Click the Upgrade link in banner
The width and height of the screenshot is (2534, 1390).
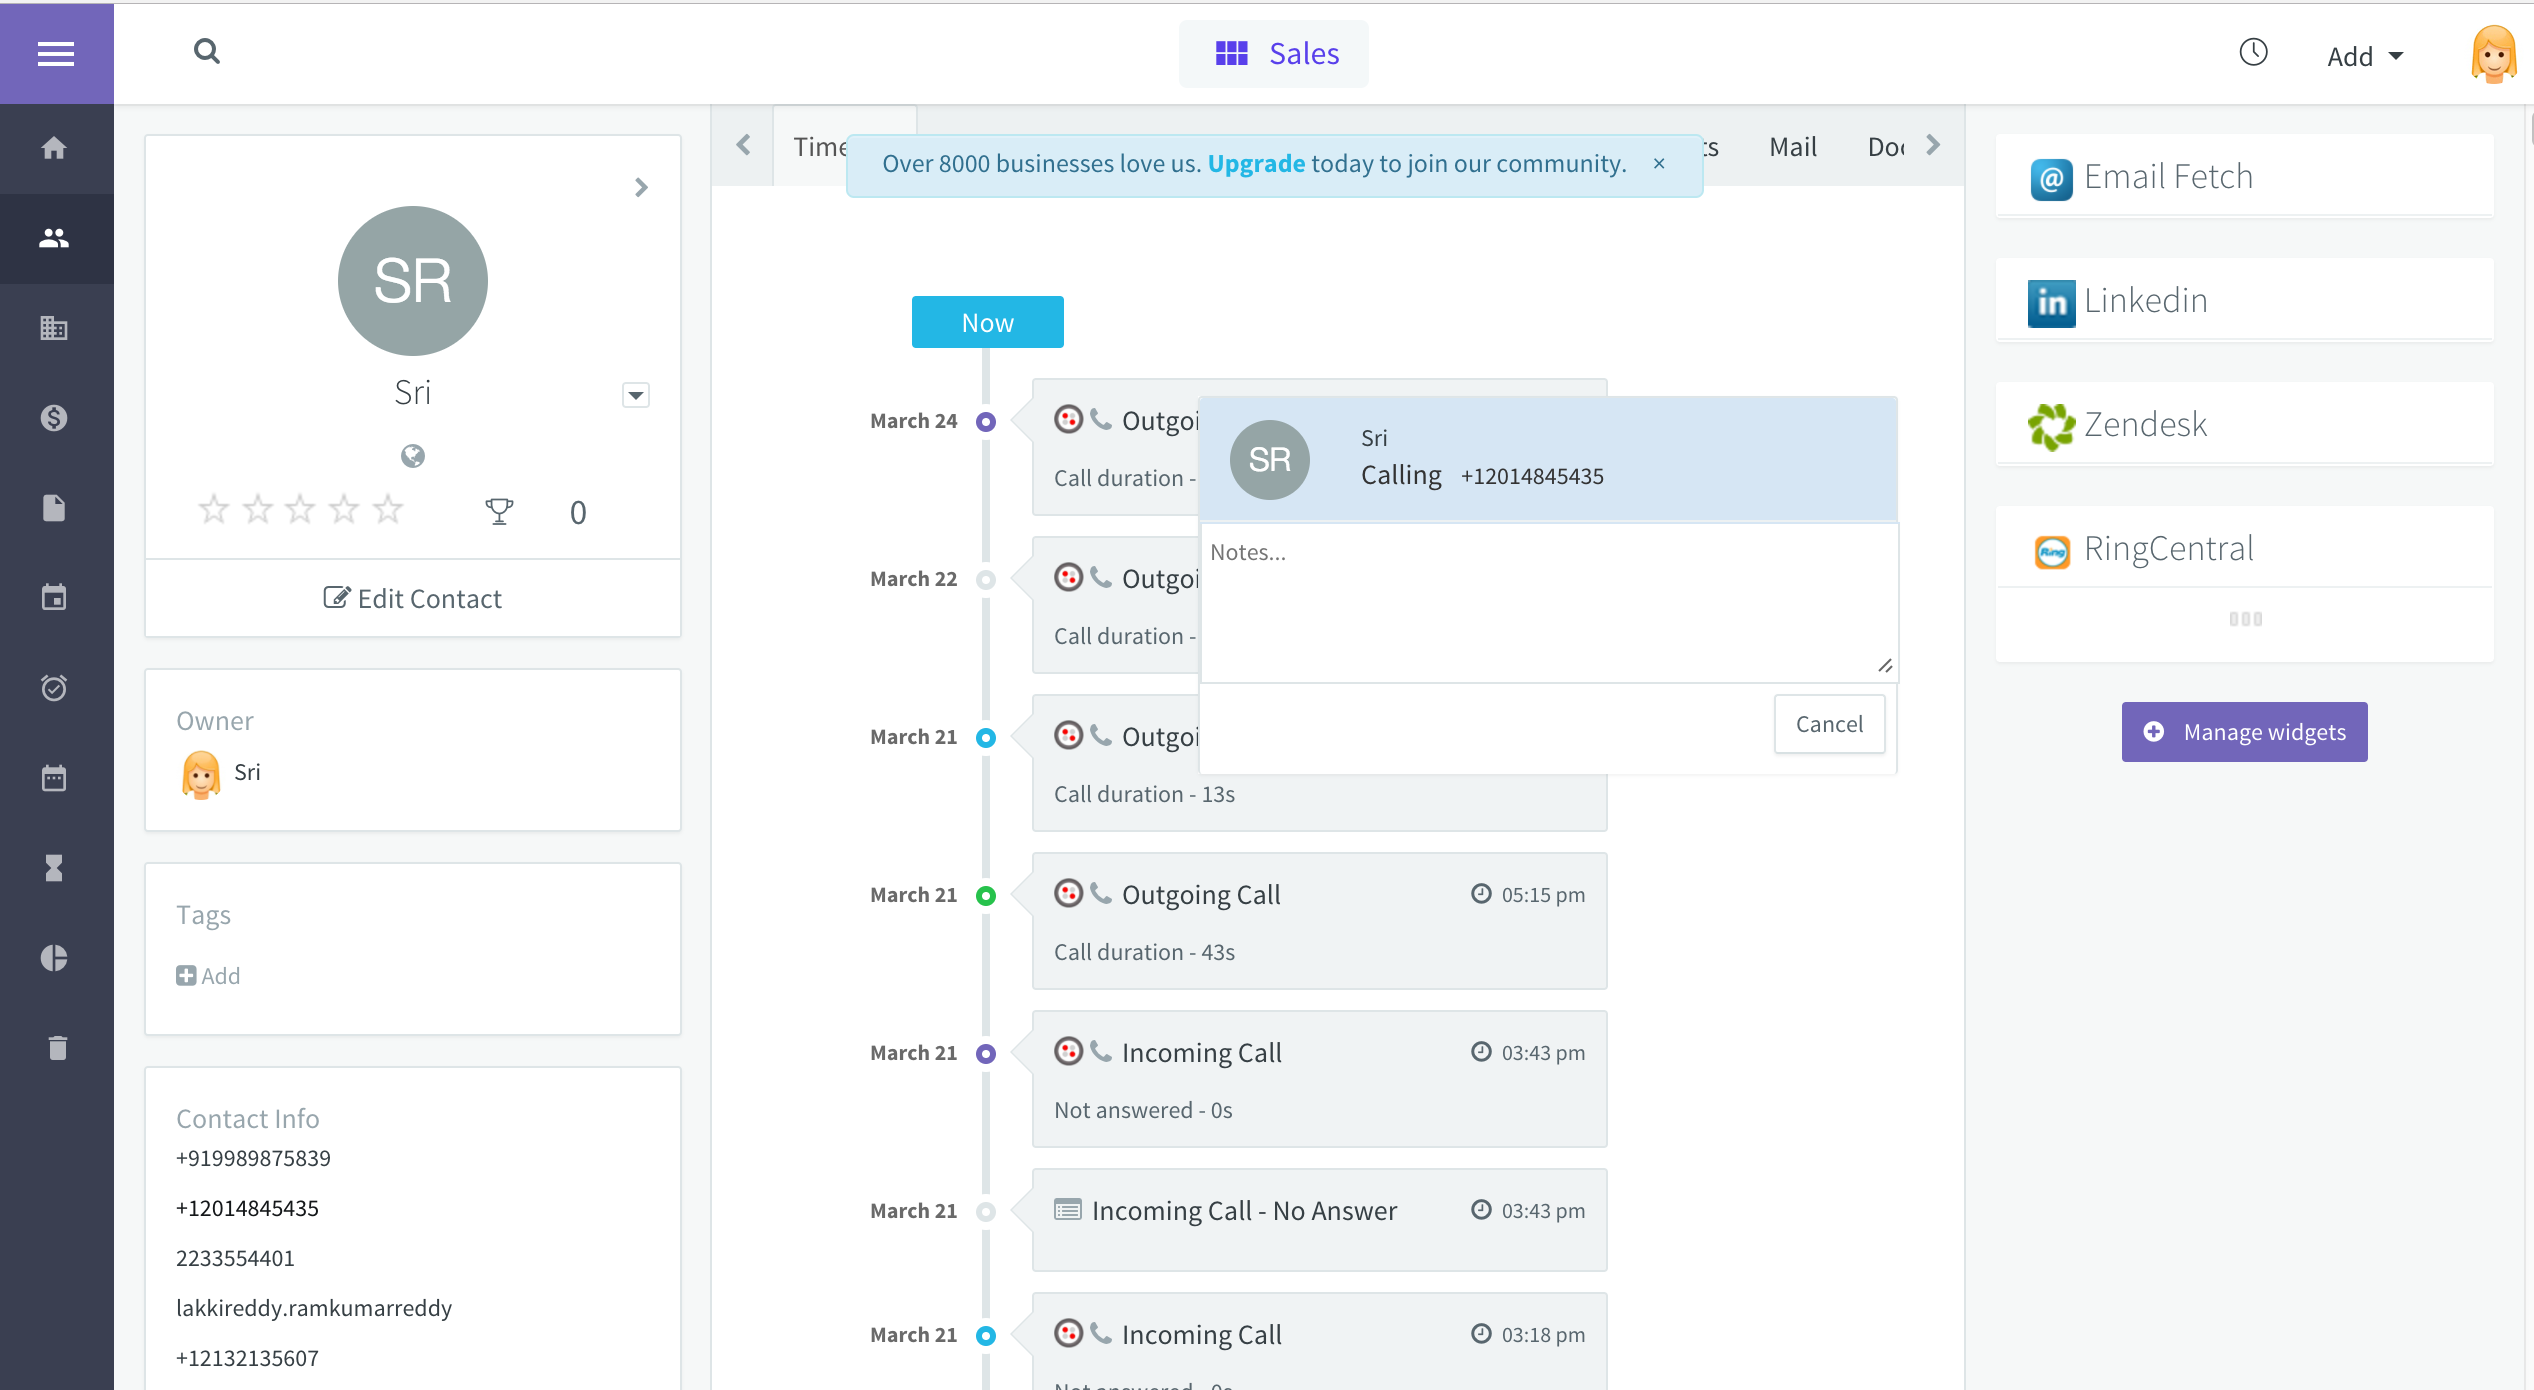1256,164
